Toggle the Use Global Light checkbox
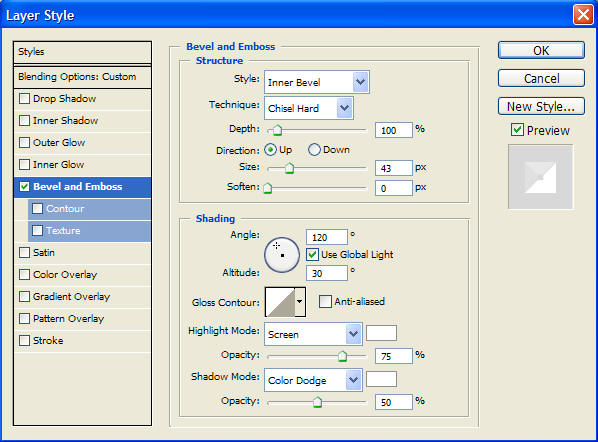Image resolution: width=598 pixels, height=442 pixels. 312,254
